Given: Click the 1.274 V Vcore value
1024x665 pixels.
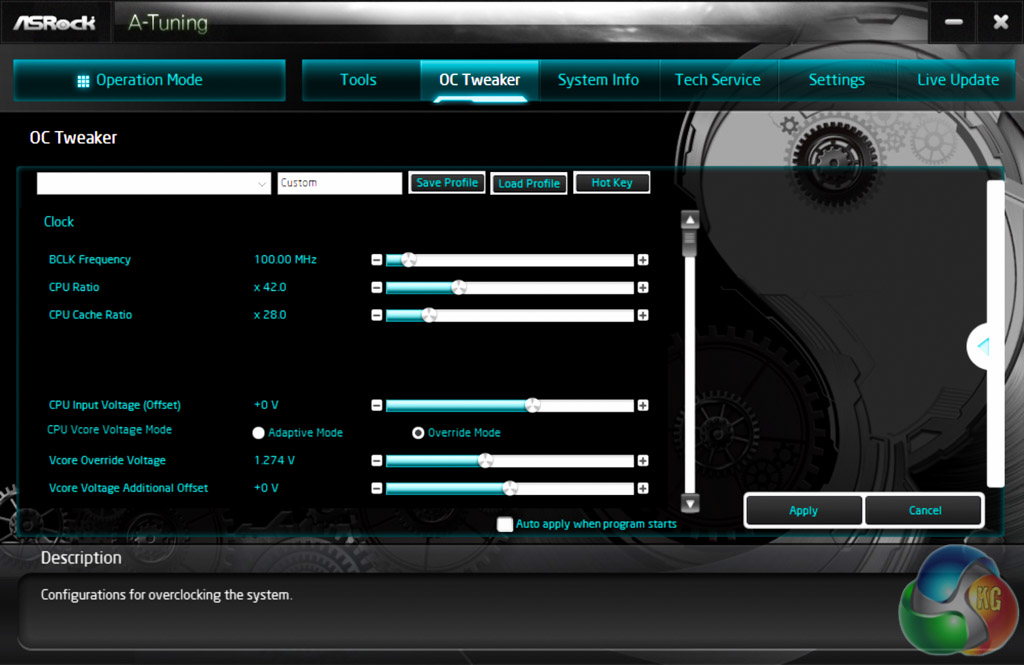Looking at the screenshot, I should (x=274, y=461).
